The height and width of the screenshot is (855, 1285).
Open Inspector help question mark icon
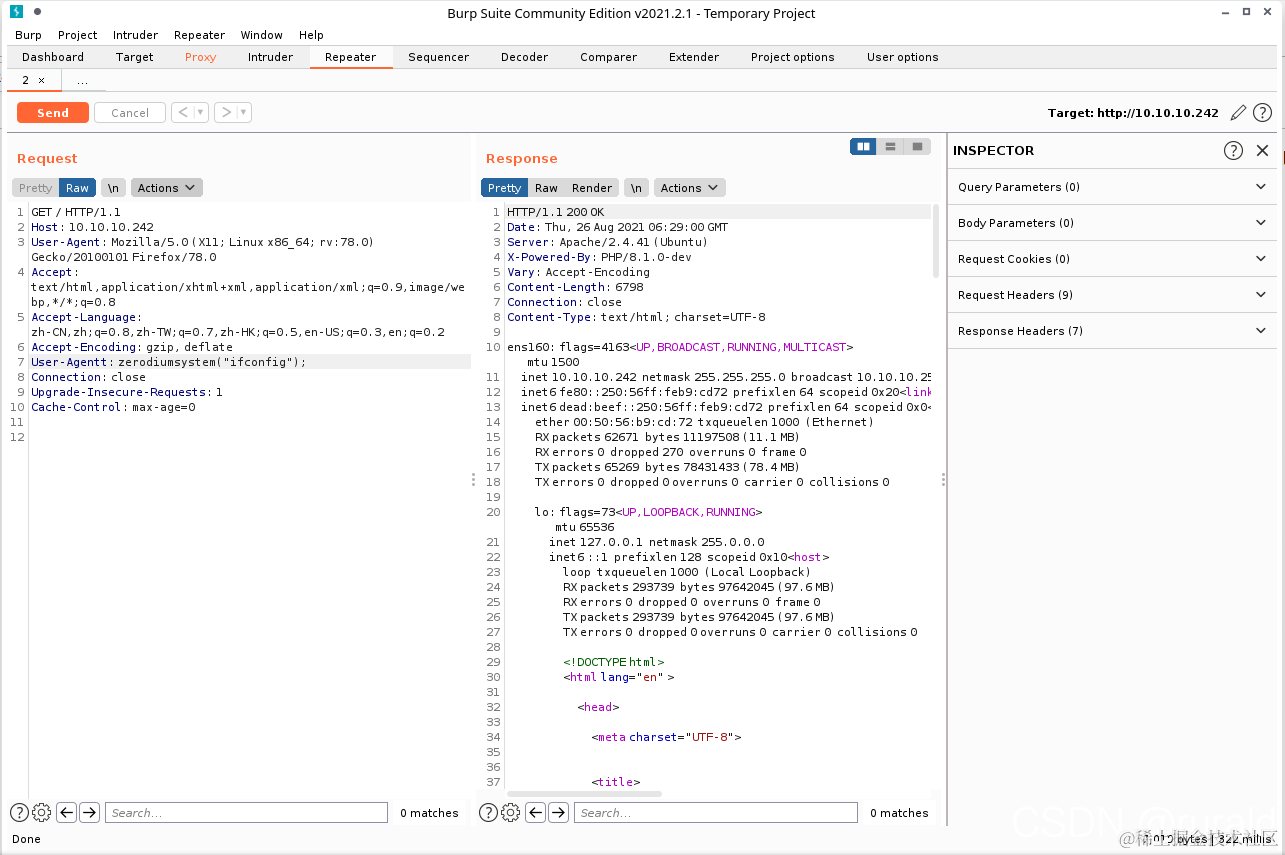1233,150
